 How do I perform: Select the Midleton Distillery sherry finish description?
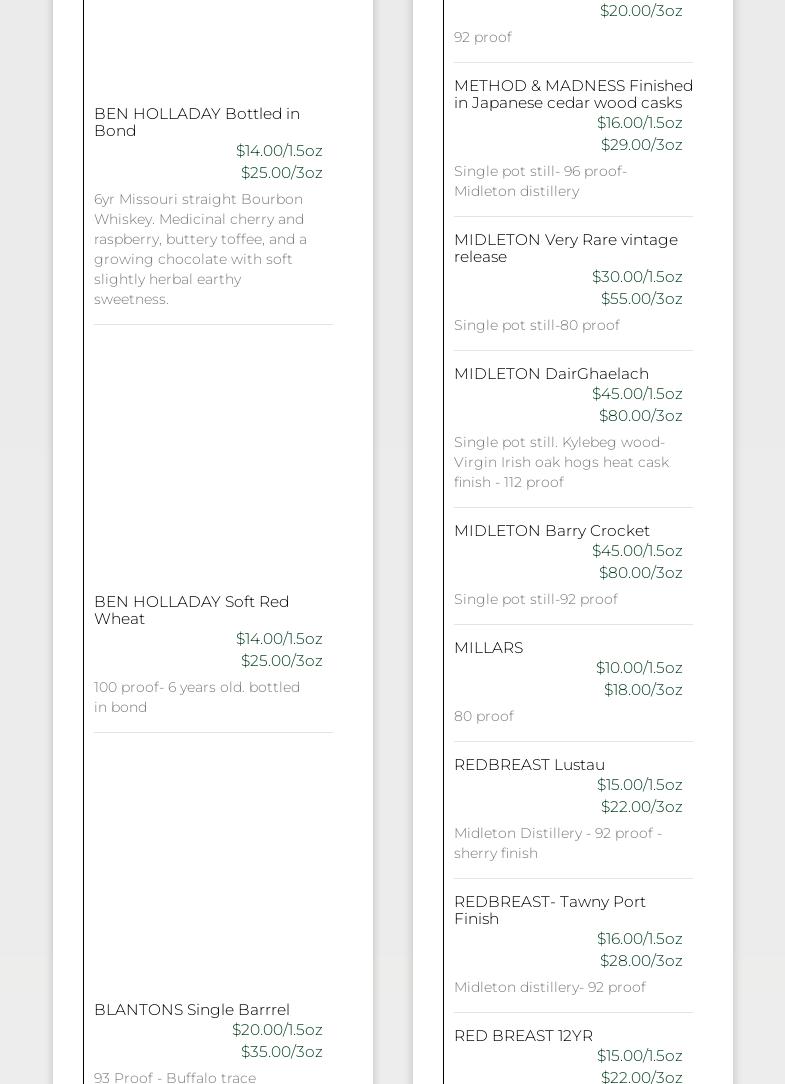(557, 843)
